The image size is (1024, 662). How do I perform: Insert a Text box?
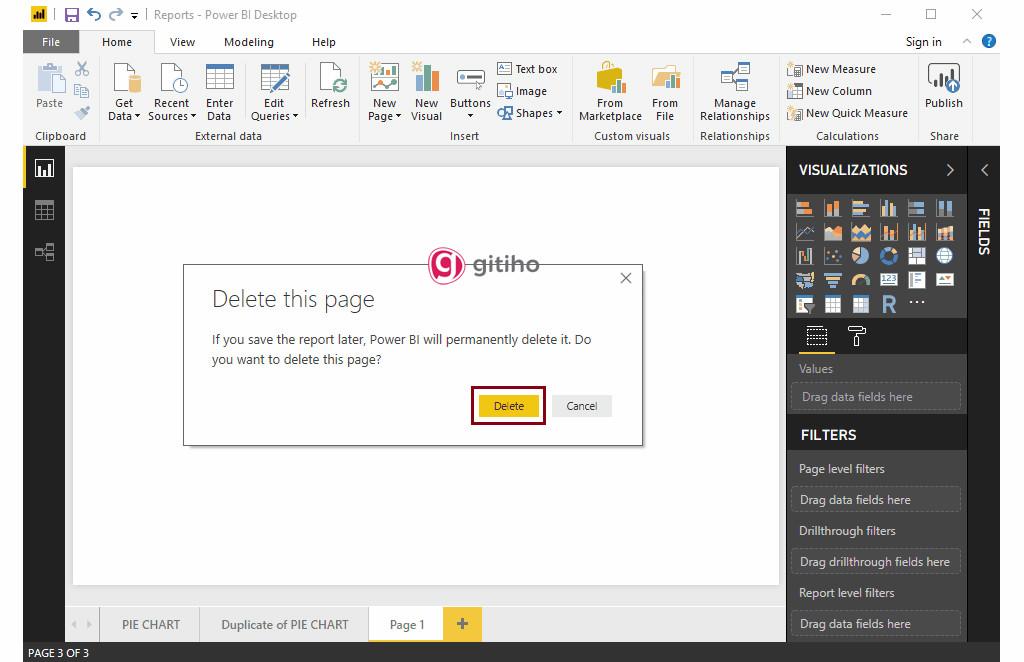click(x=527, y=69)
